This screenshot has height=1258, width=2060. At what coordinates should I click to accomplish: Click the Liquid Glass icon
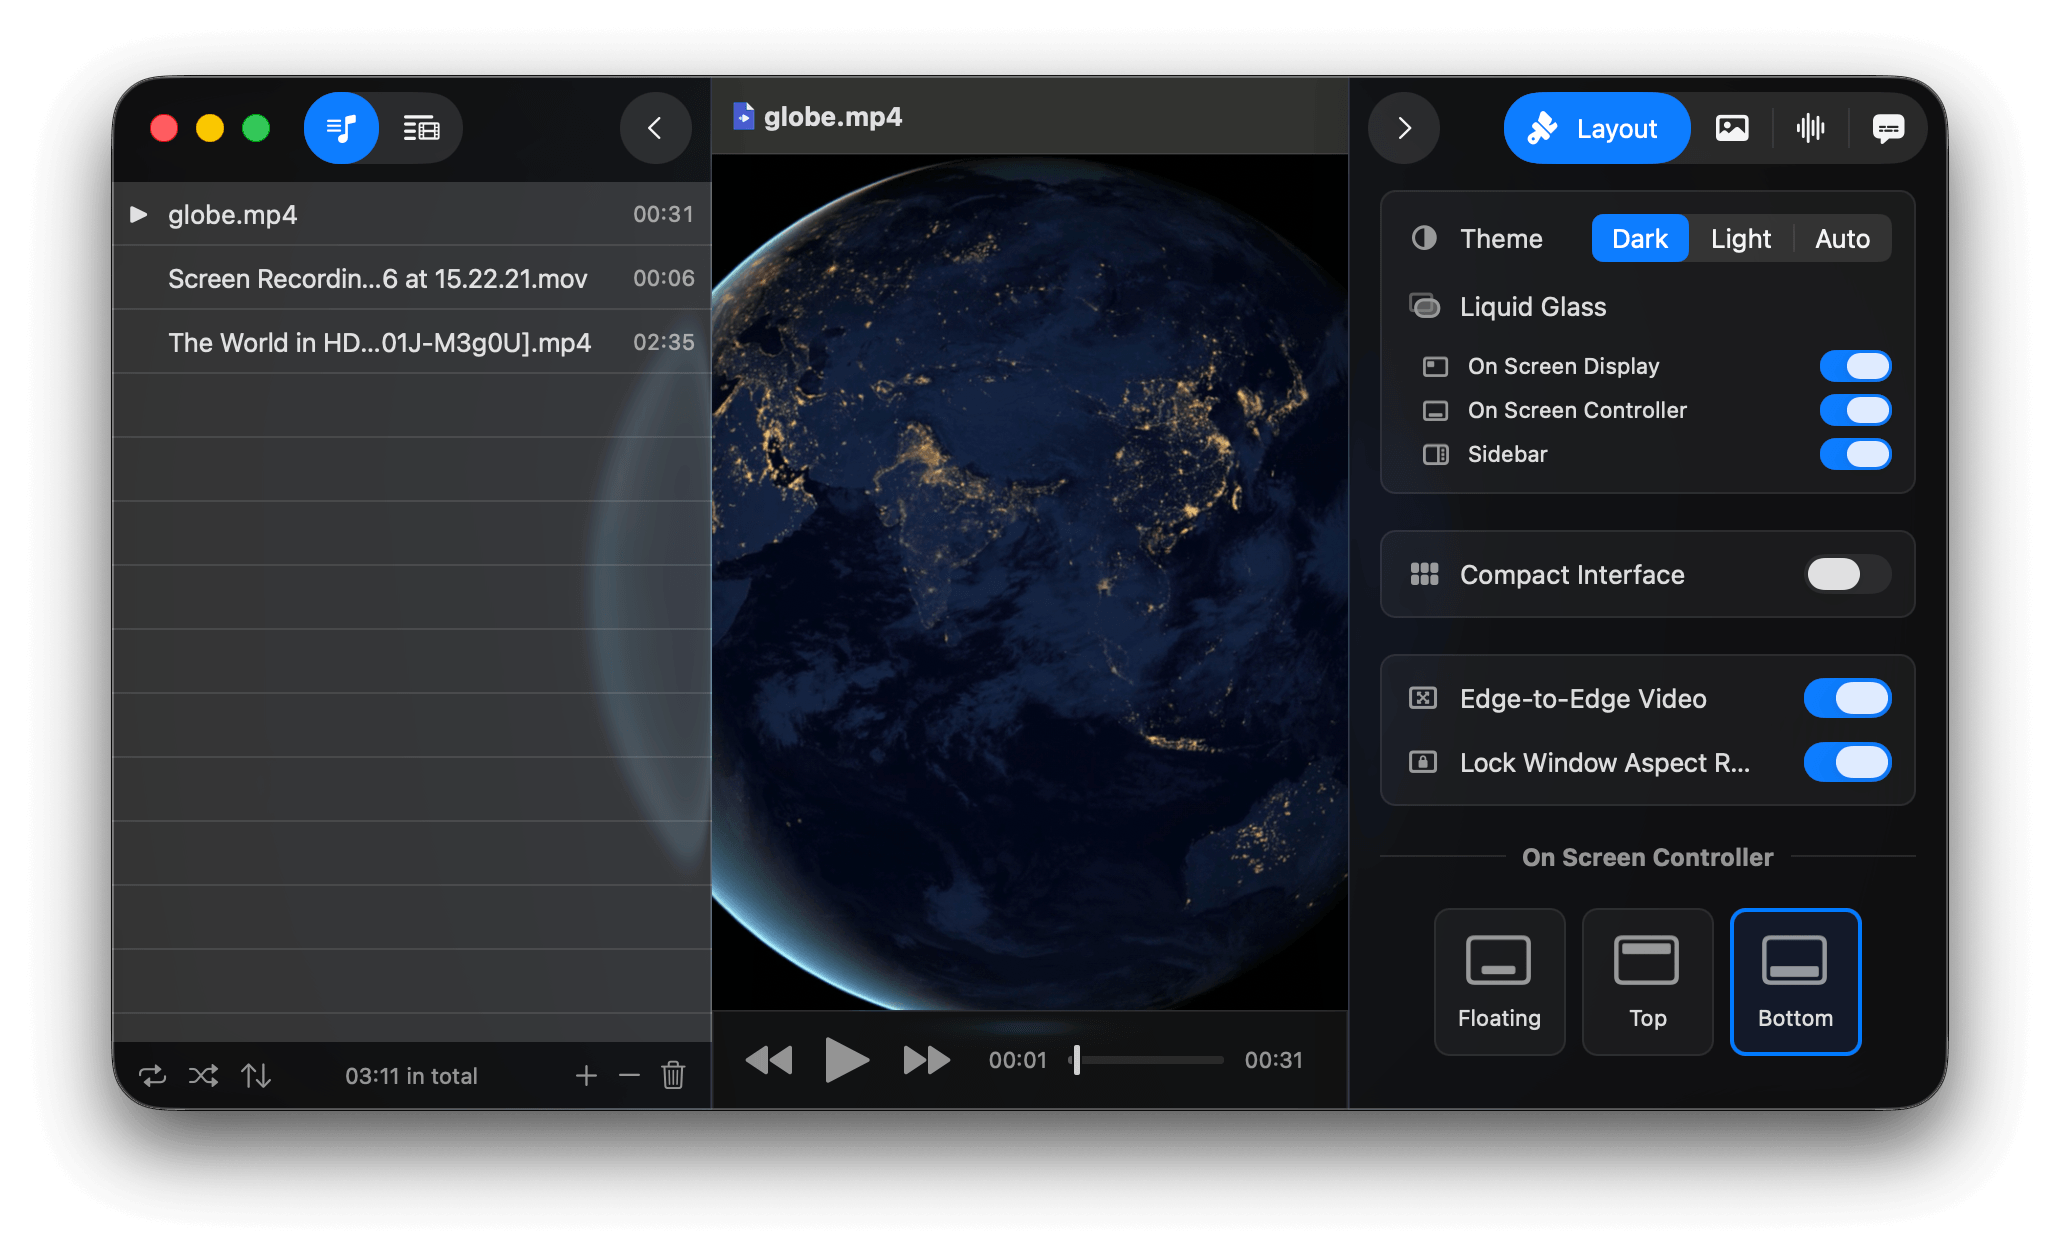click(1425, 306)
